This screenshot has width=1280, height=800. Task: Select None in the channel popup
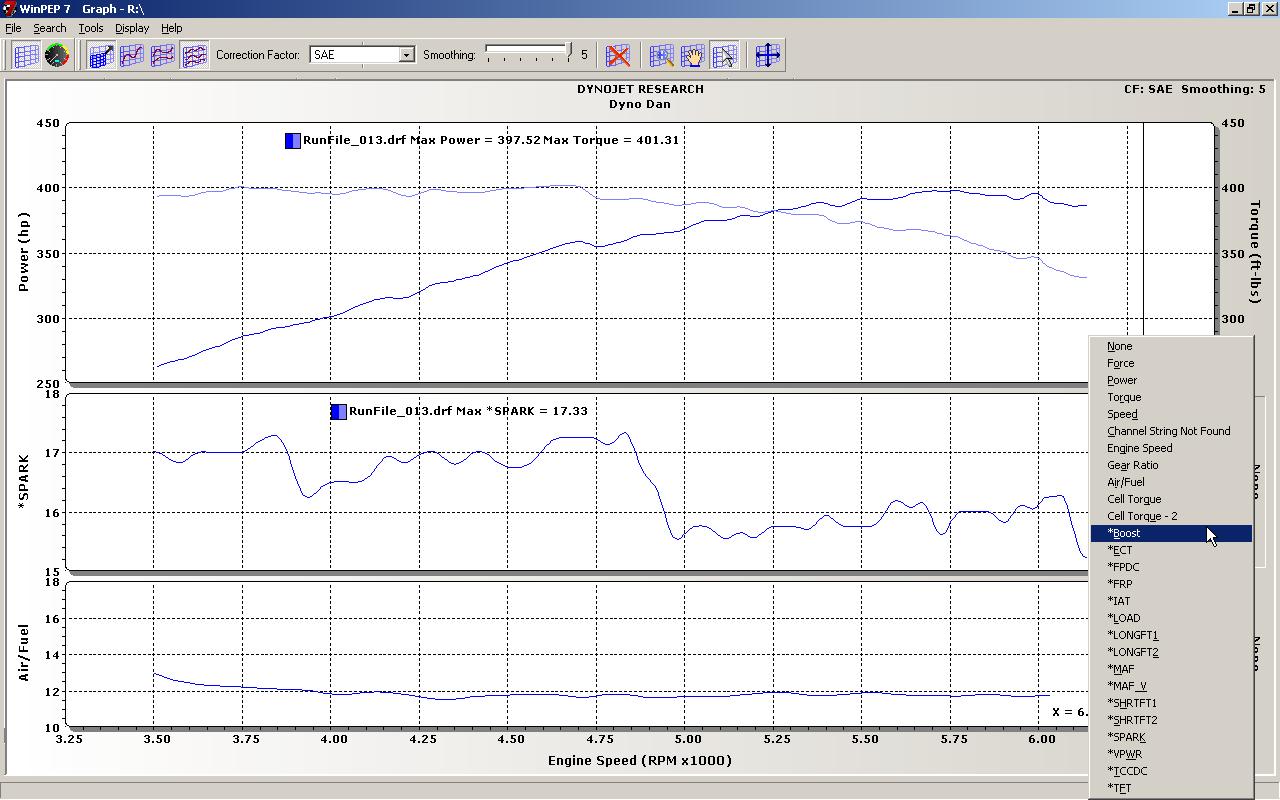pos(1119,346)
